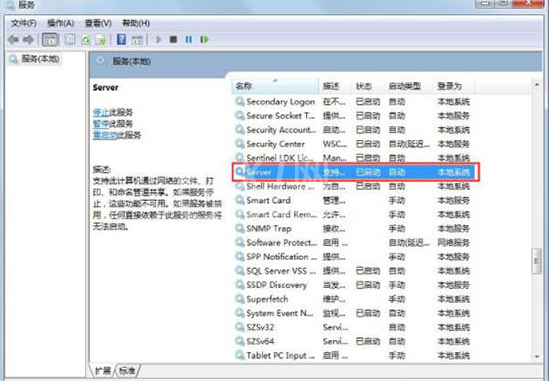
Task: Click the green Refresh toolbar icon
Action: (x=86, y=40)
